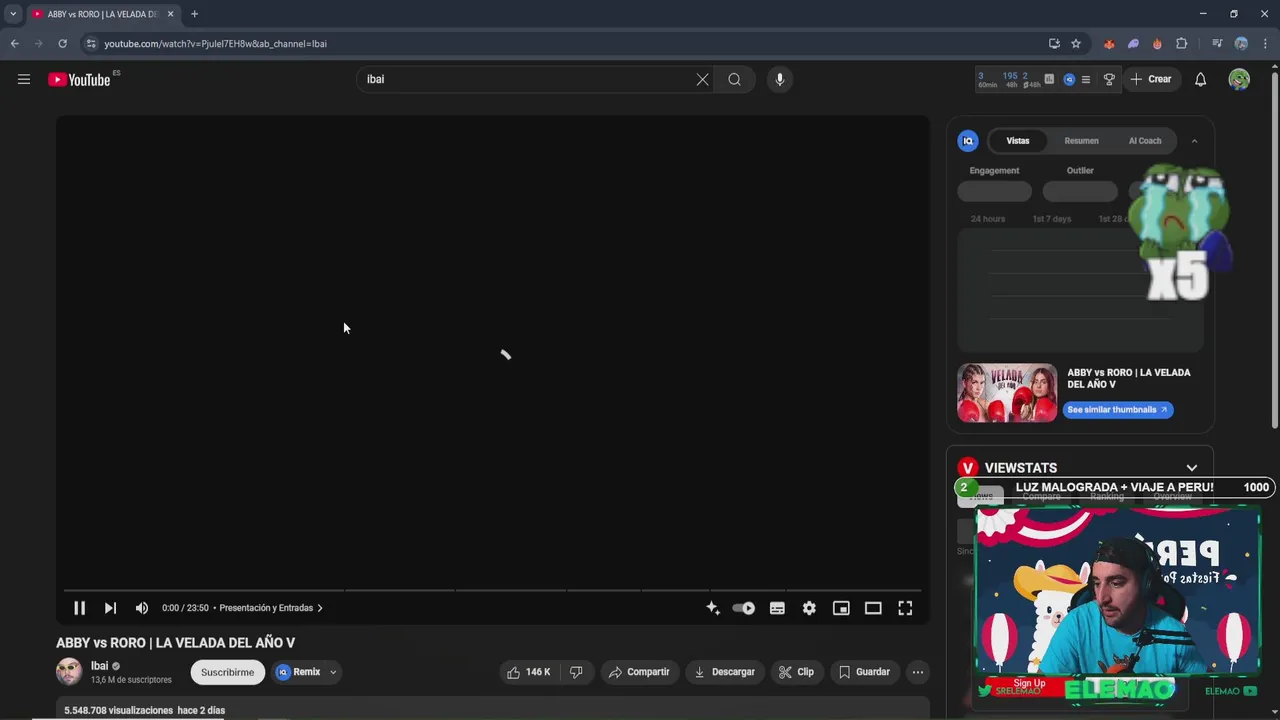Screen dimensions: 1280x720
Task: Open the Velada thumbnail in the IQ panel
Action: pyautogui.click(x=1007, y=393)
